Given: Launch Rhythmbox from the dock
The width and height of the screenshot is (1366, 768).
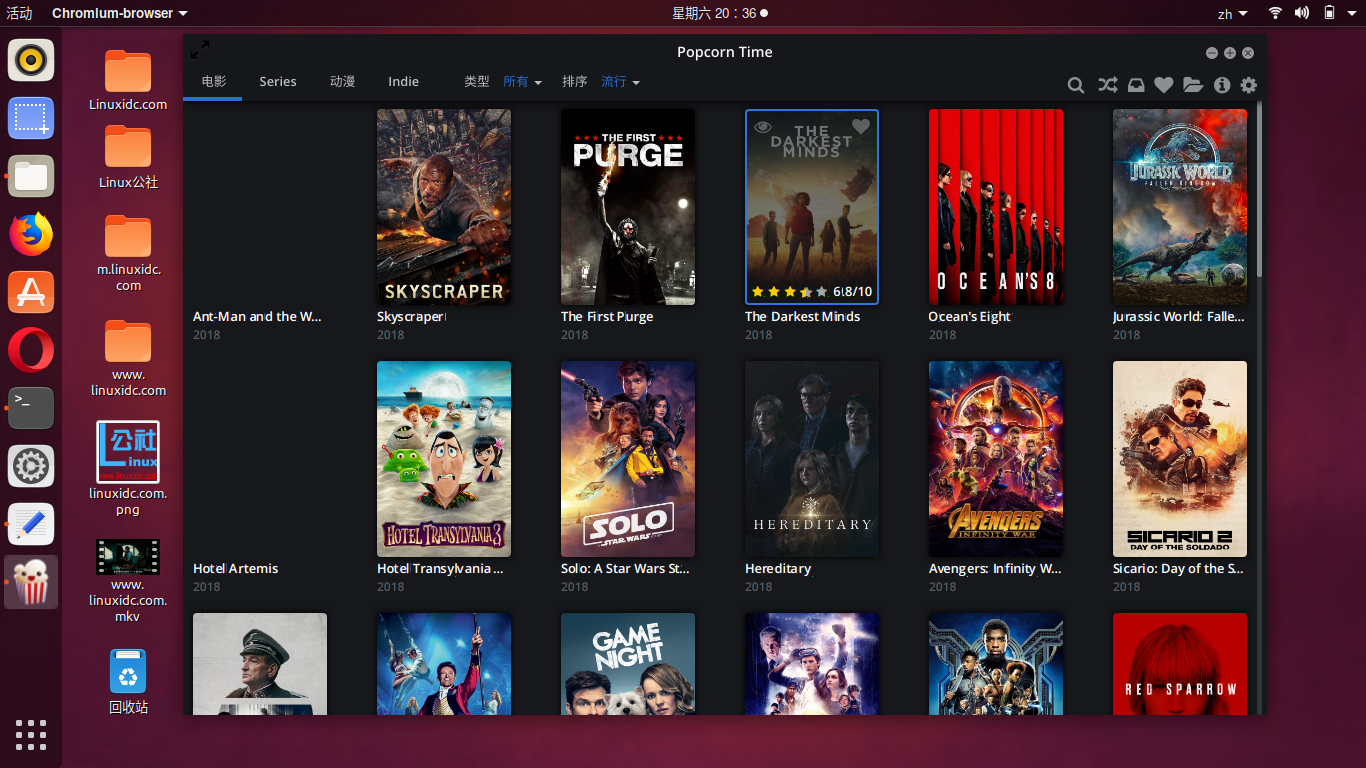Looking at the screenshot, I should 31,60.
